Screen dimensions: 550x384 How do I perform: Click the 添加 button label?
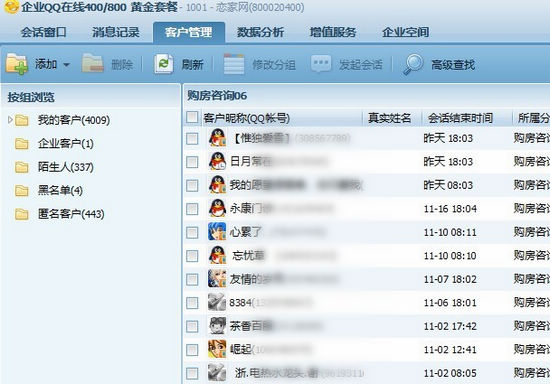point(46,64)
